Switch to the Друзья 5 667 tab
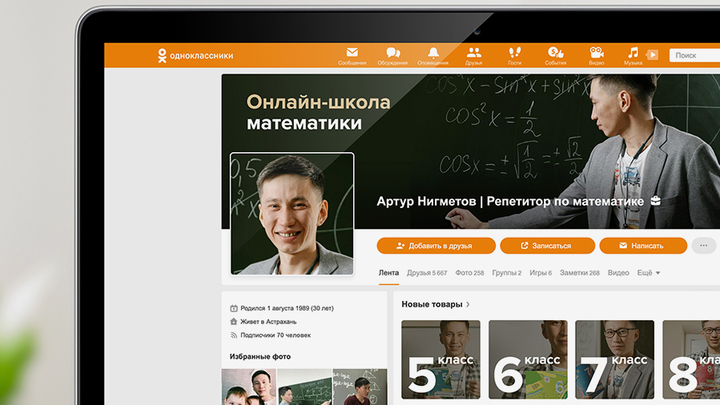 point(427,273)
